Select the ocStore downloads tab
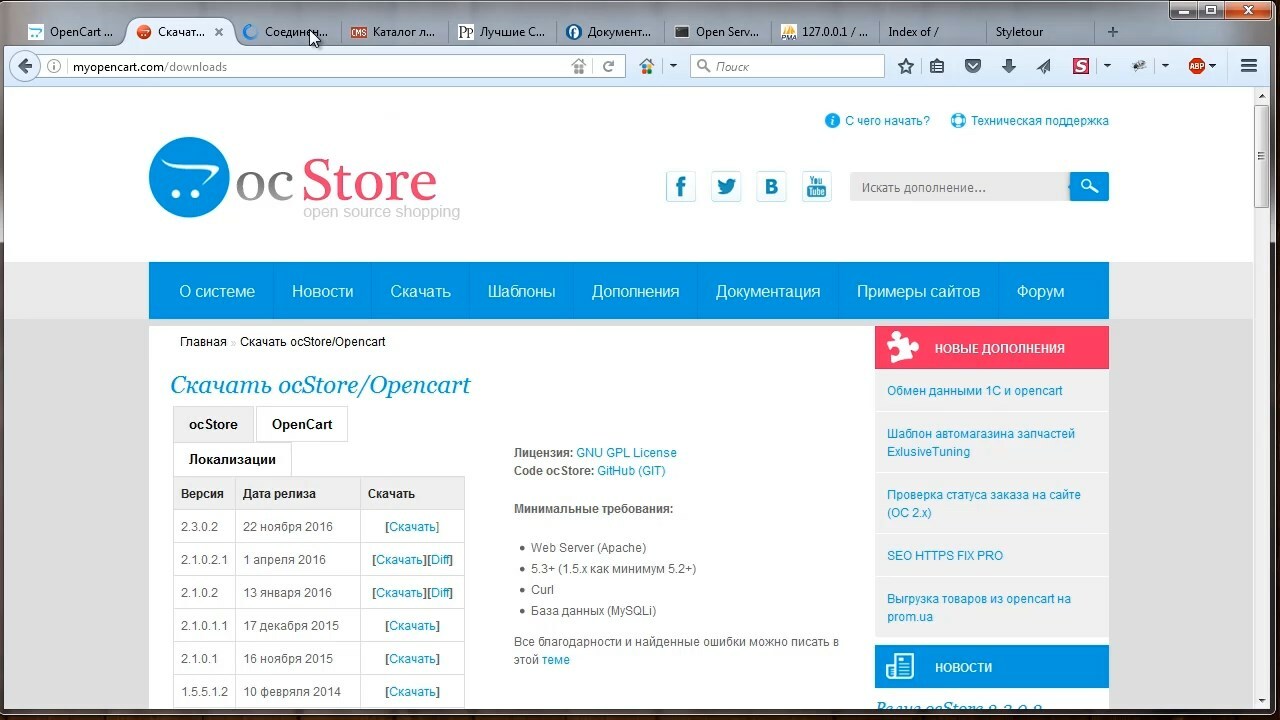Viewport: 1280px width, 720px height. [x=213, y=424]
